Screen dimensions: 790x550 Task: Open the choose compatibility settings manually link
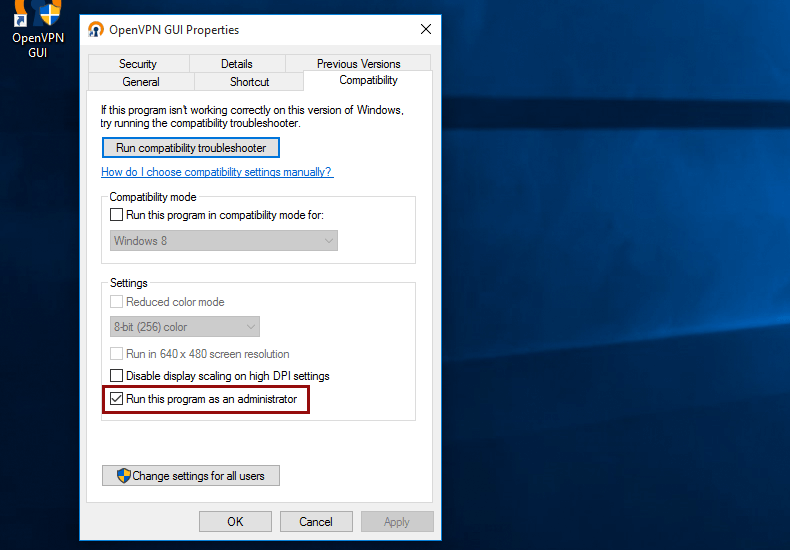217,172
